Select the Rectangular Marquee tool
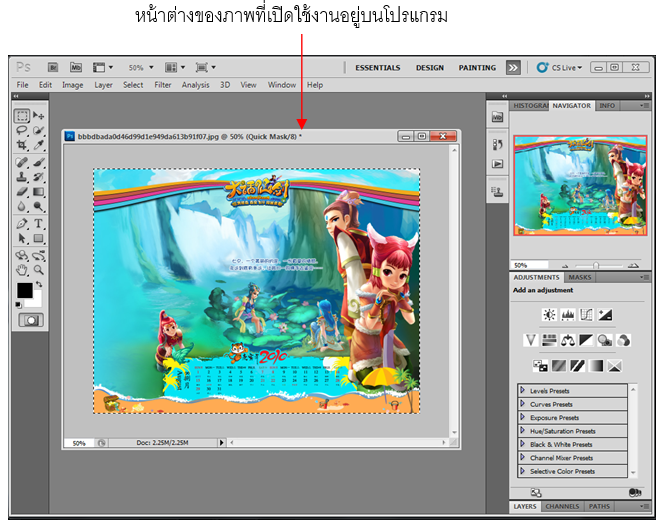 tap(22, 116)
